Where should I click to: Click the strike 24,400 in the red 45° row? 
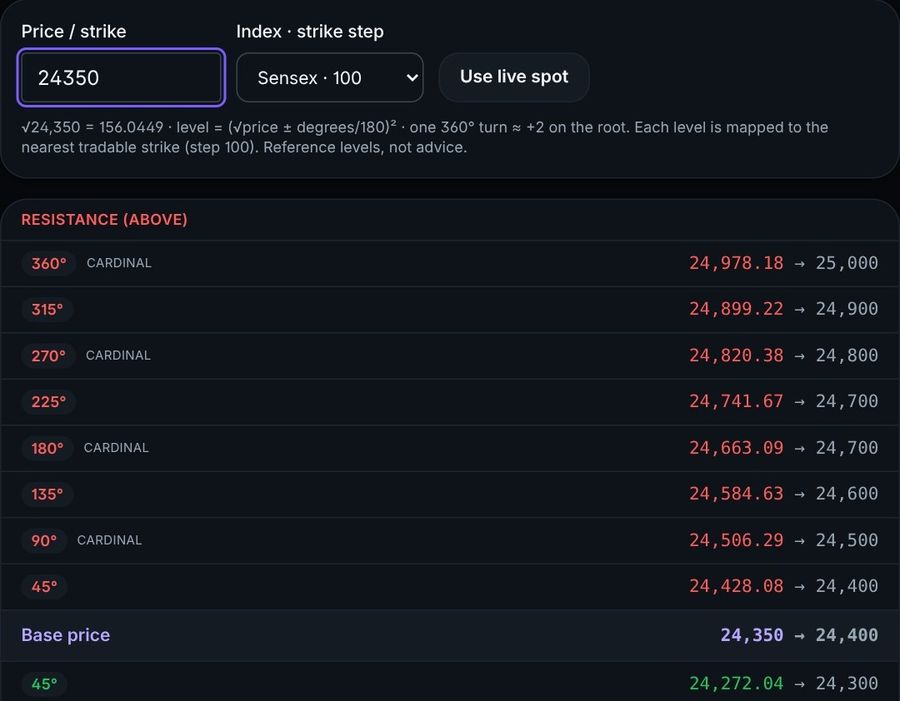pyautogui.click(x=847, y=586)
